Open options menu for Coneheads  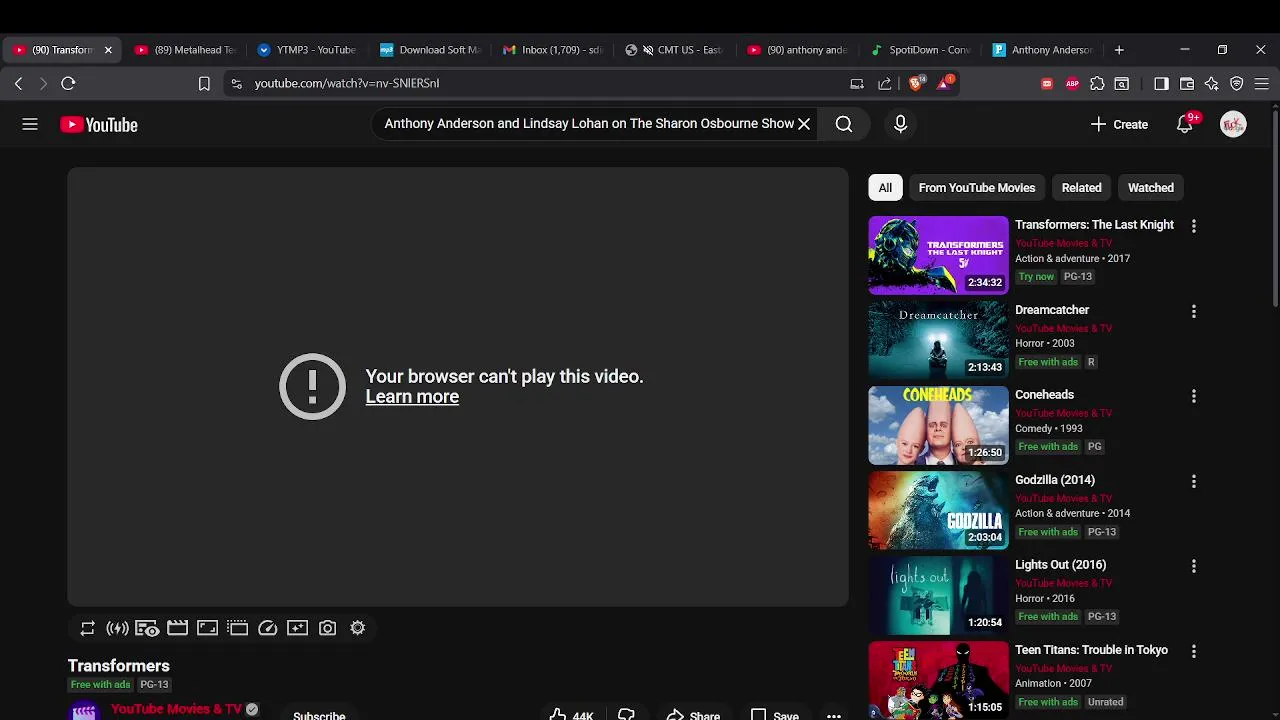(1193, 396)
